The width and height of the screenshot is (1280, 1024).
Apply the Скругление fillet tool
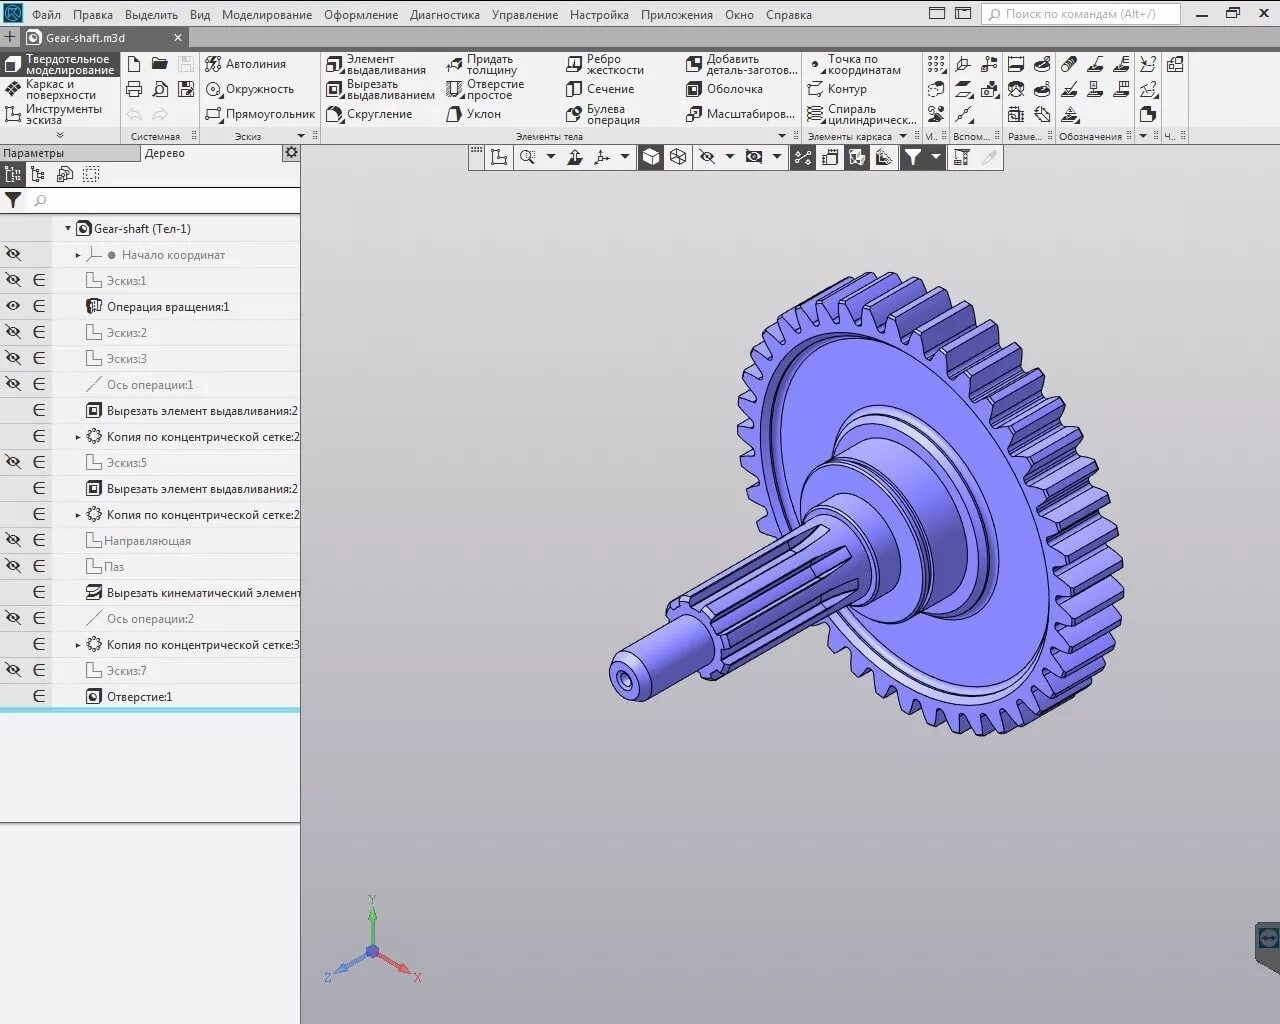point(370,114)
